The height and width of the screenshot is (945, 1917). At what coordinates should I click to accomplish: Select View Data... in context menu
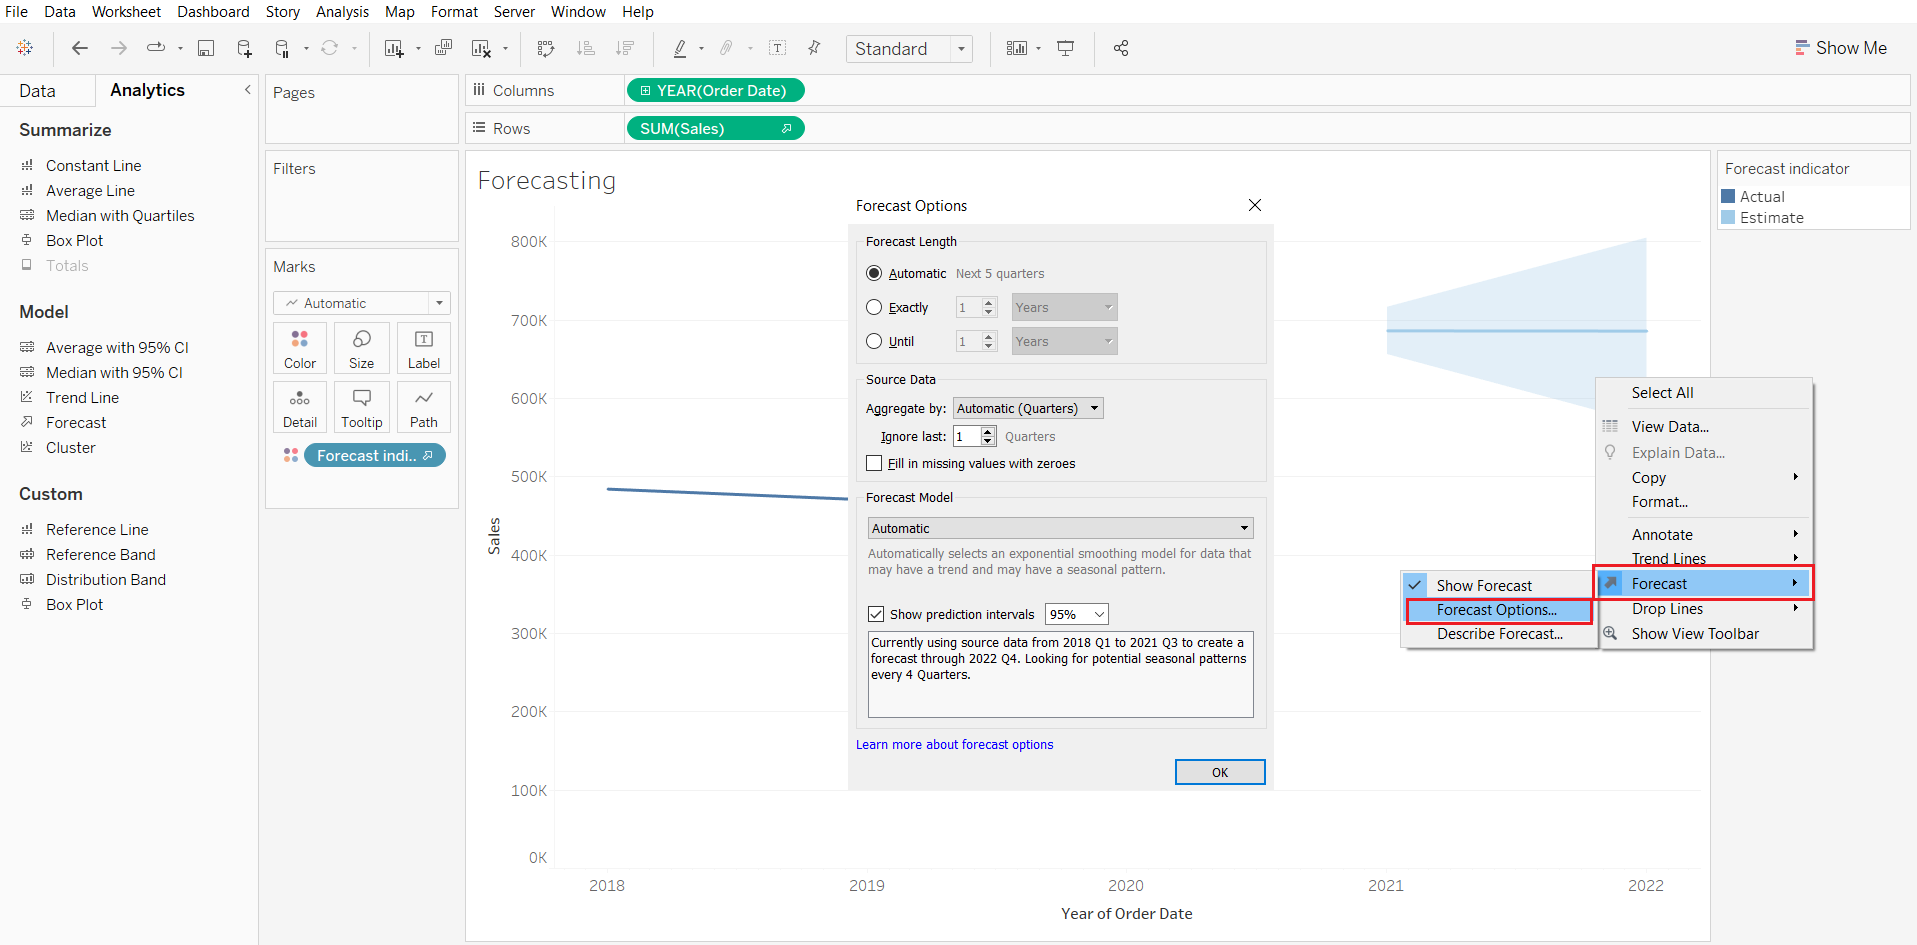point(1670,427)
